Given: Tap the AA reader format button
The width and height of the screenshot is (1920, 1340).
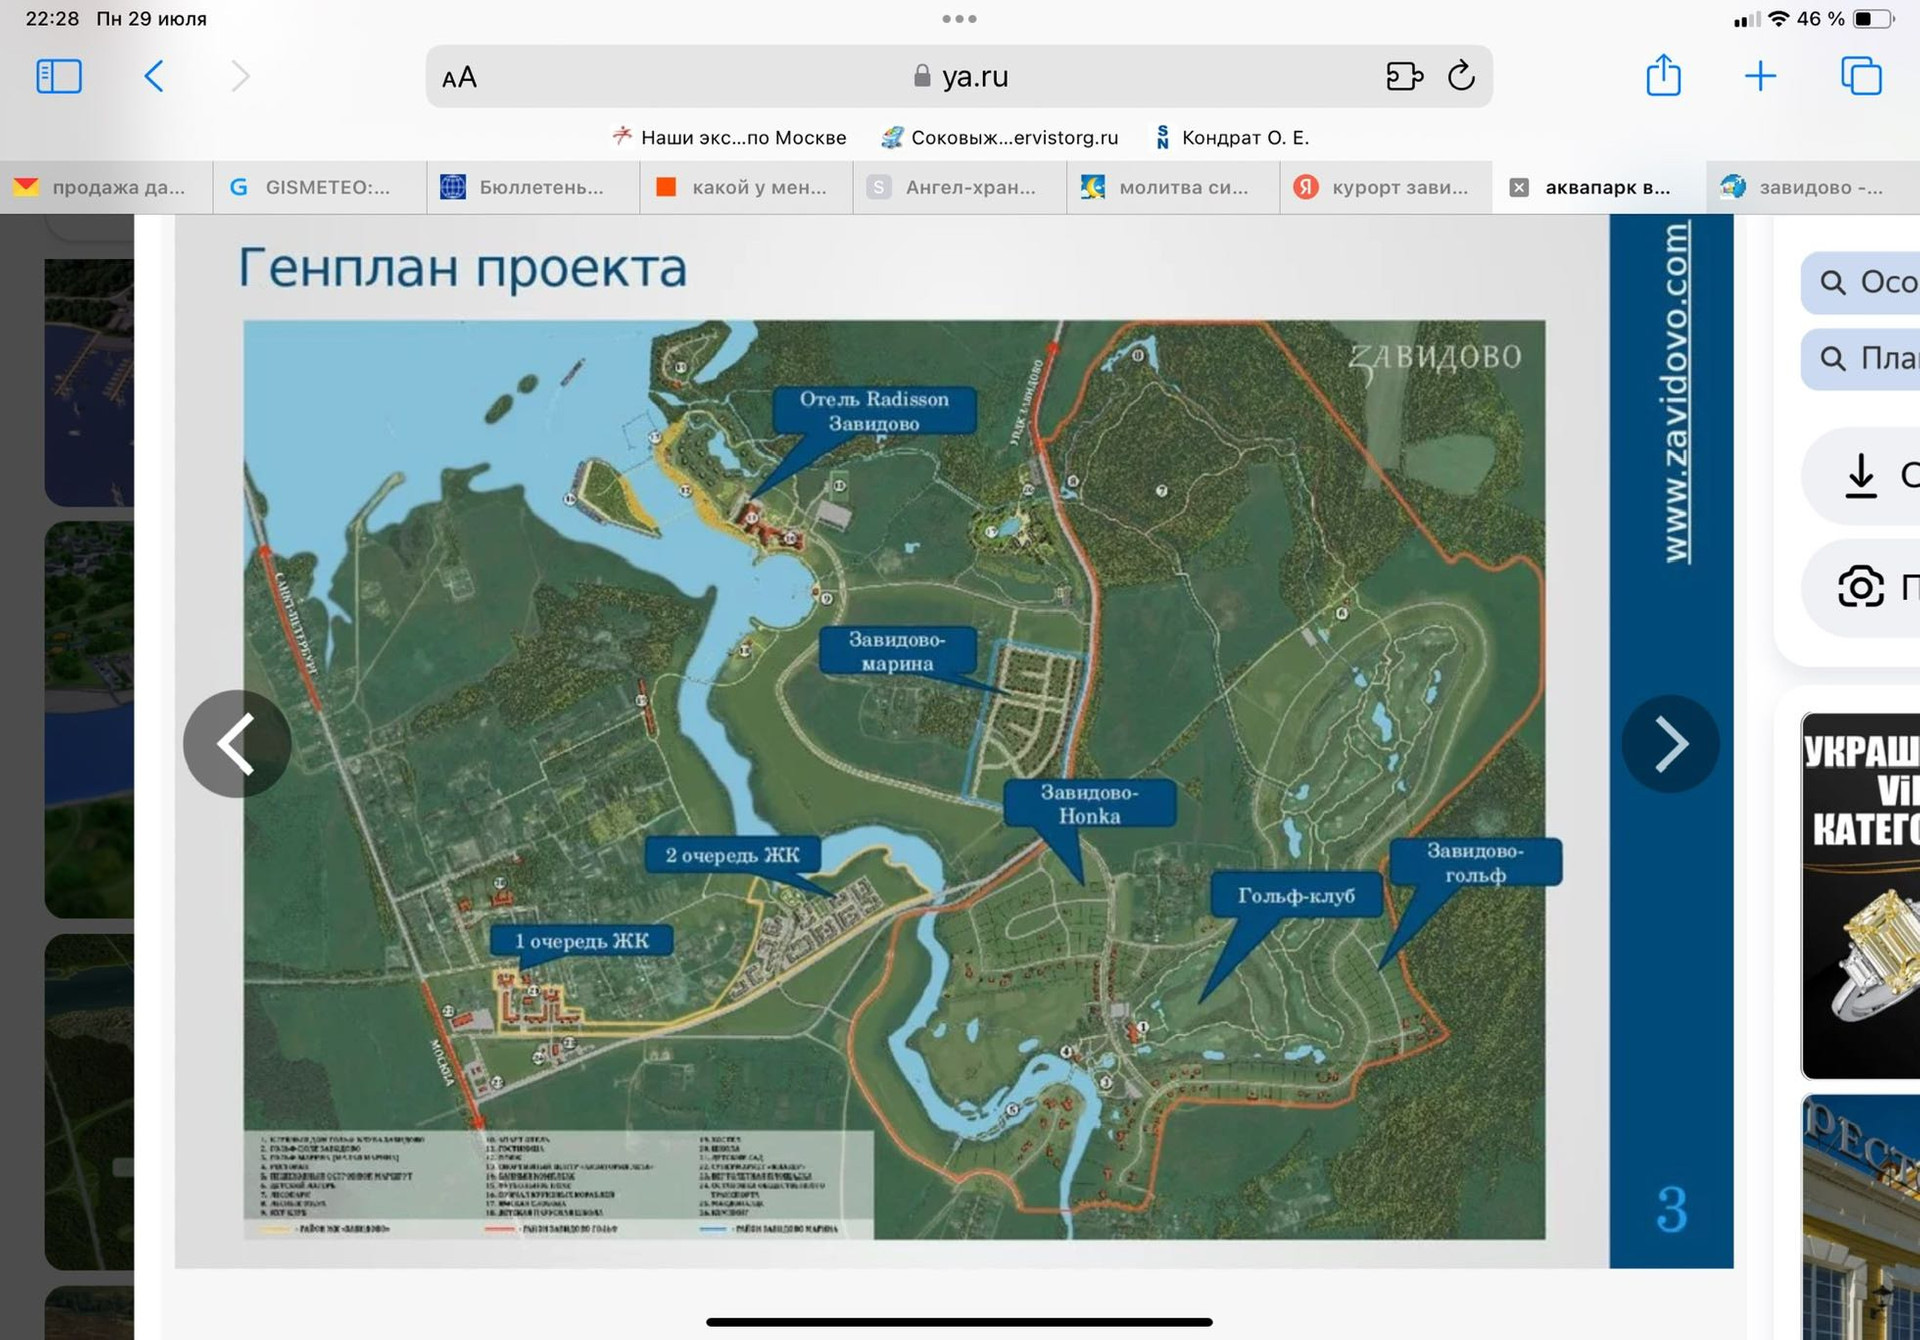Looking at the screenshot, I should click(x=459, y=78).
